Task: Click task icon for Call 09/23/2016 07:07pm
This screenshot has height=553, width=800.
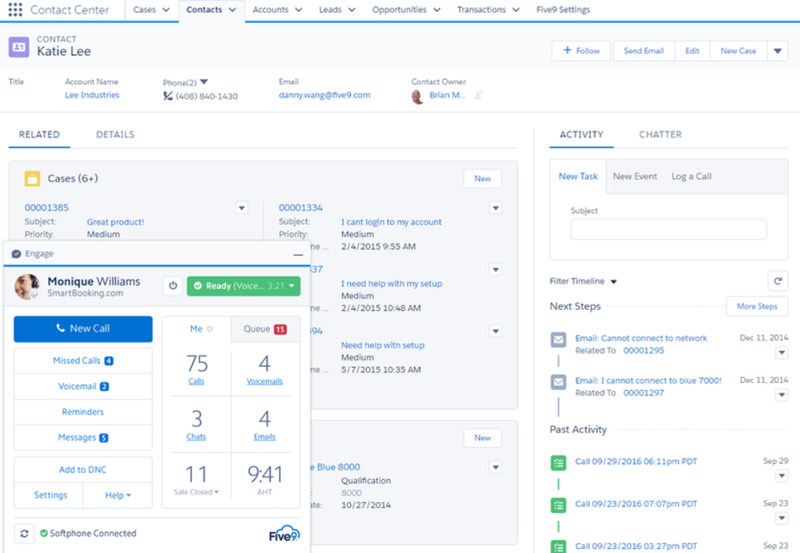Action: 558,505
